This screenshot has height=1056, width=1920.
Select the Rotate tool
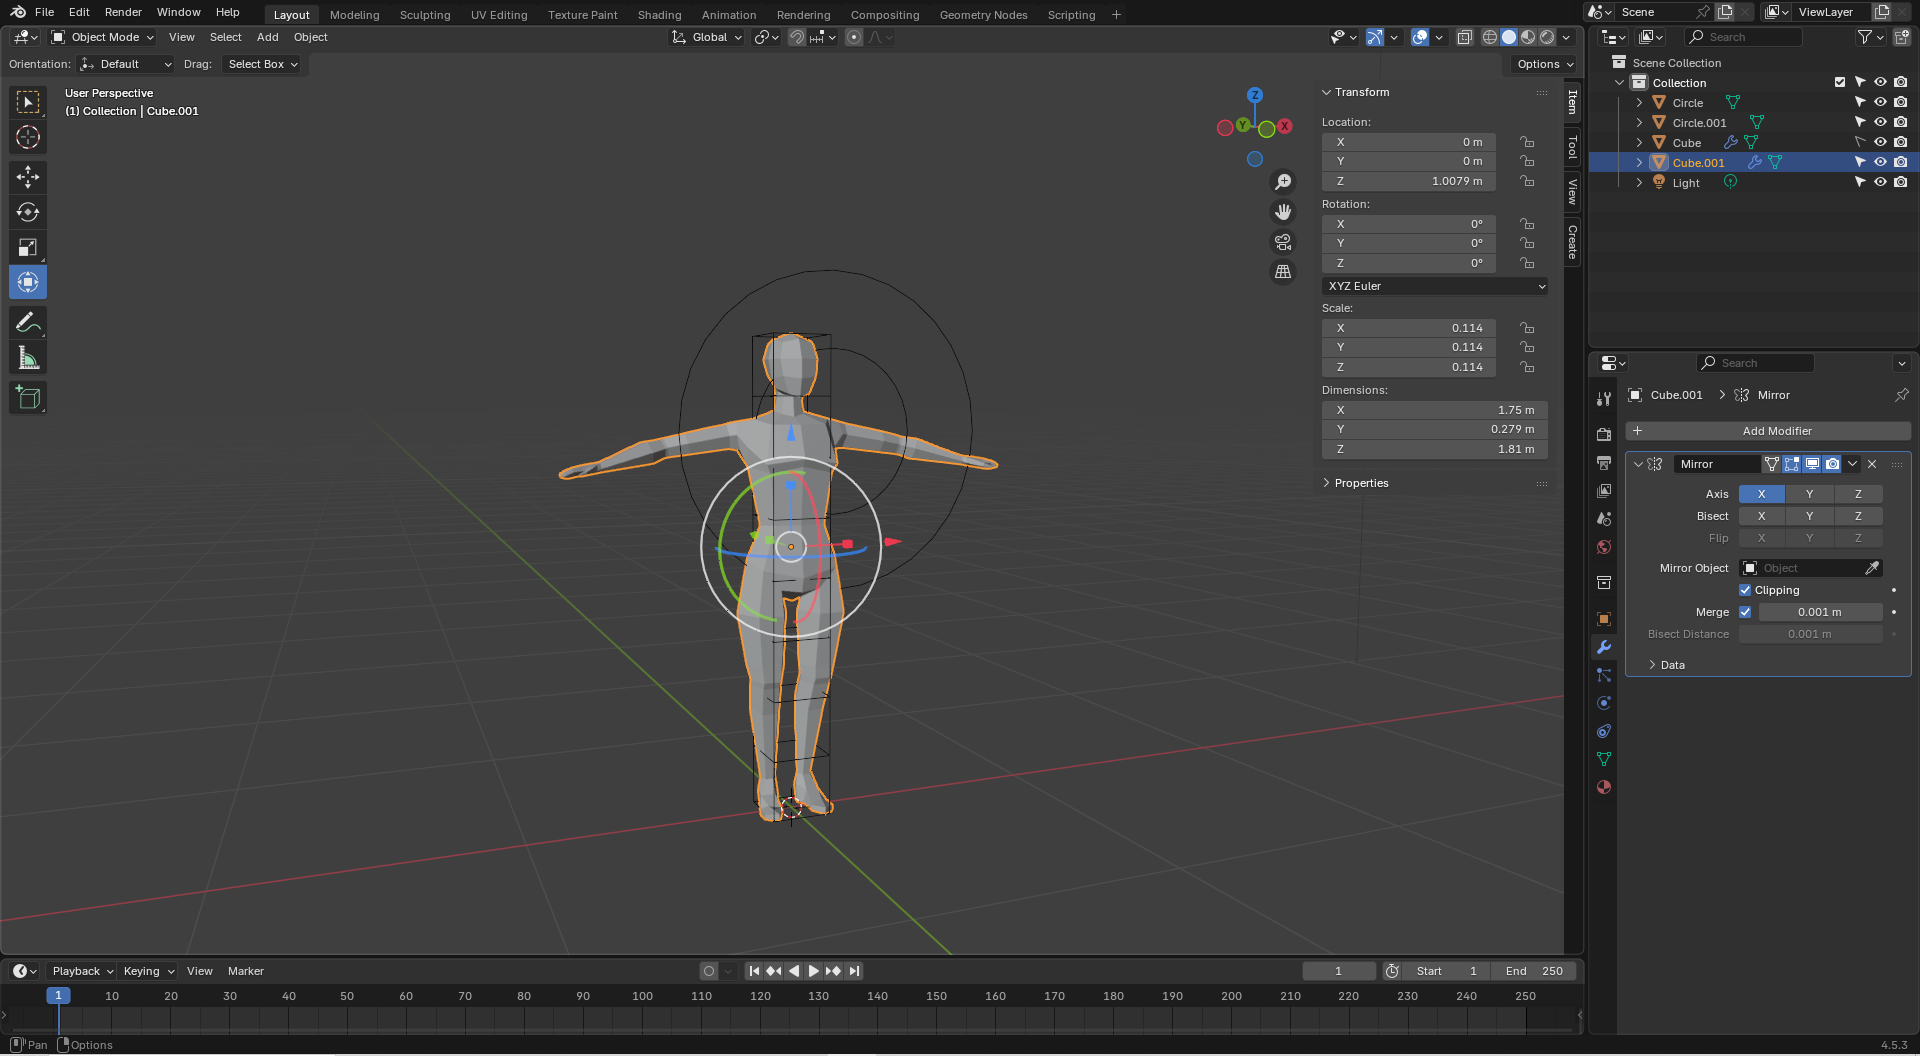coord(28,212)
